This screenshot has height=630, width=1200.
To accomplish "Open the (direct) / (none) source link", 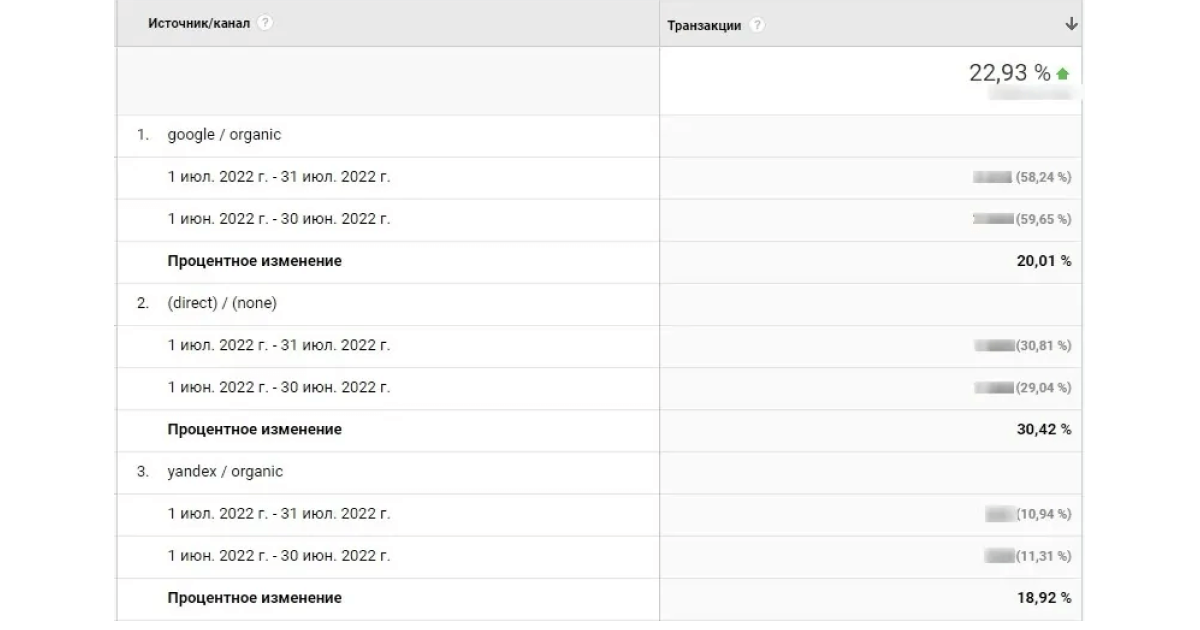I will pyautogui.click(x=222, y=303).
